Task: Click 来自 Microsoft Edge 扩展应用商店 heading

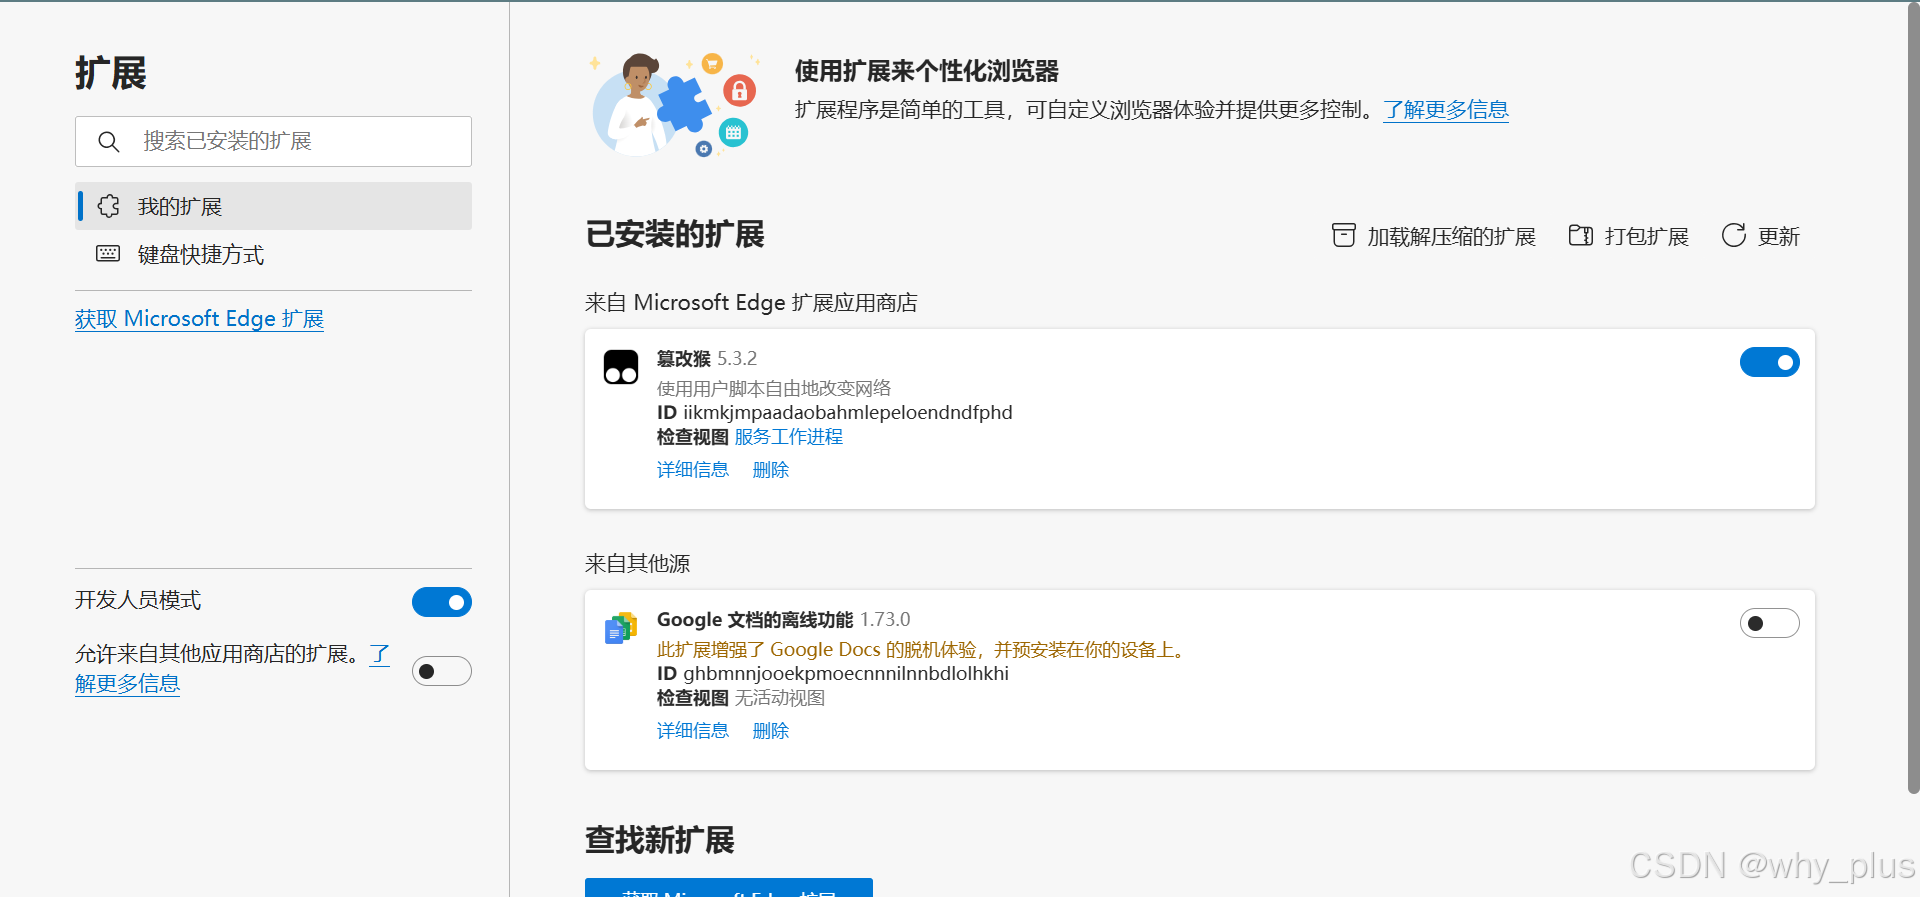Action: pos(751,303)
